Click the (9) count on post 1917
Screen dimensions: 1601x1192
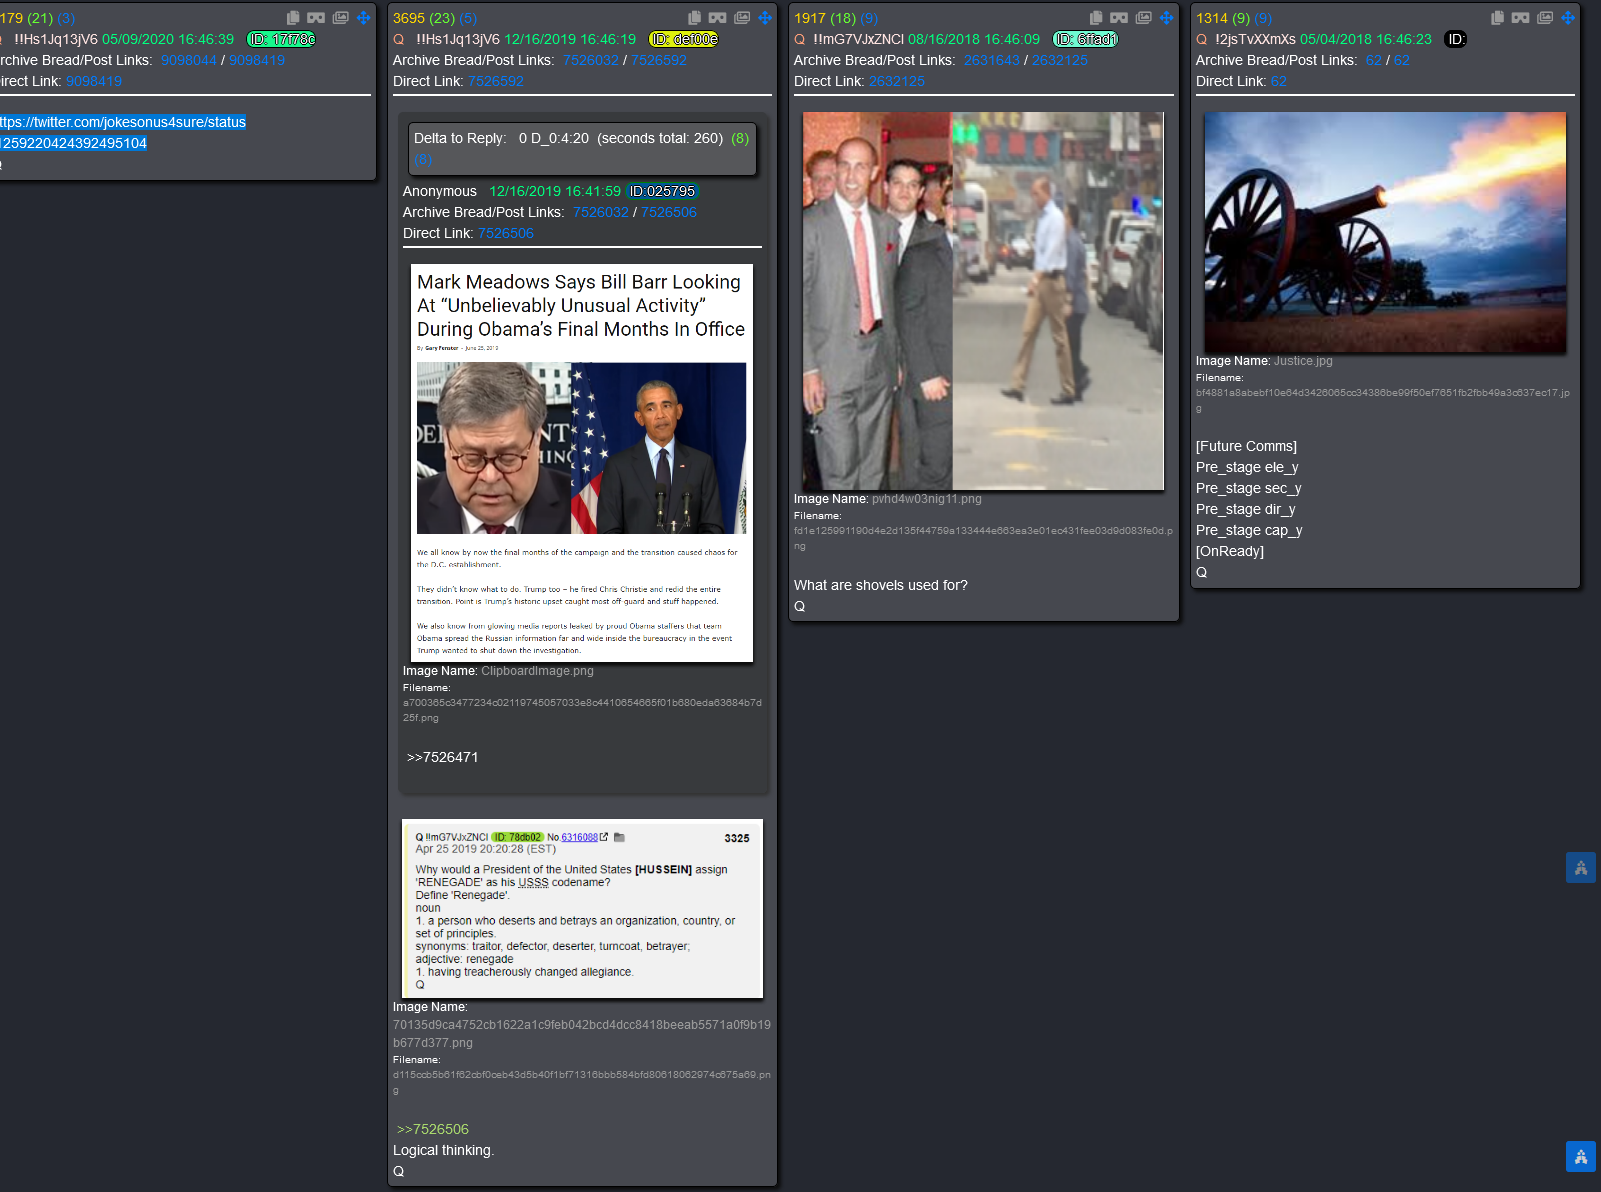point(869,18)
